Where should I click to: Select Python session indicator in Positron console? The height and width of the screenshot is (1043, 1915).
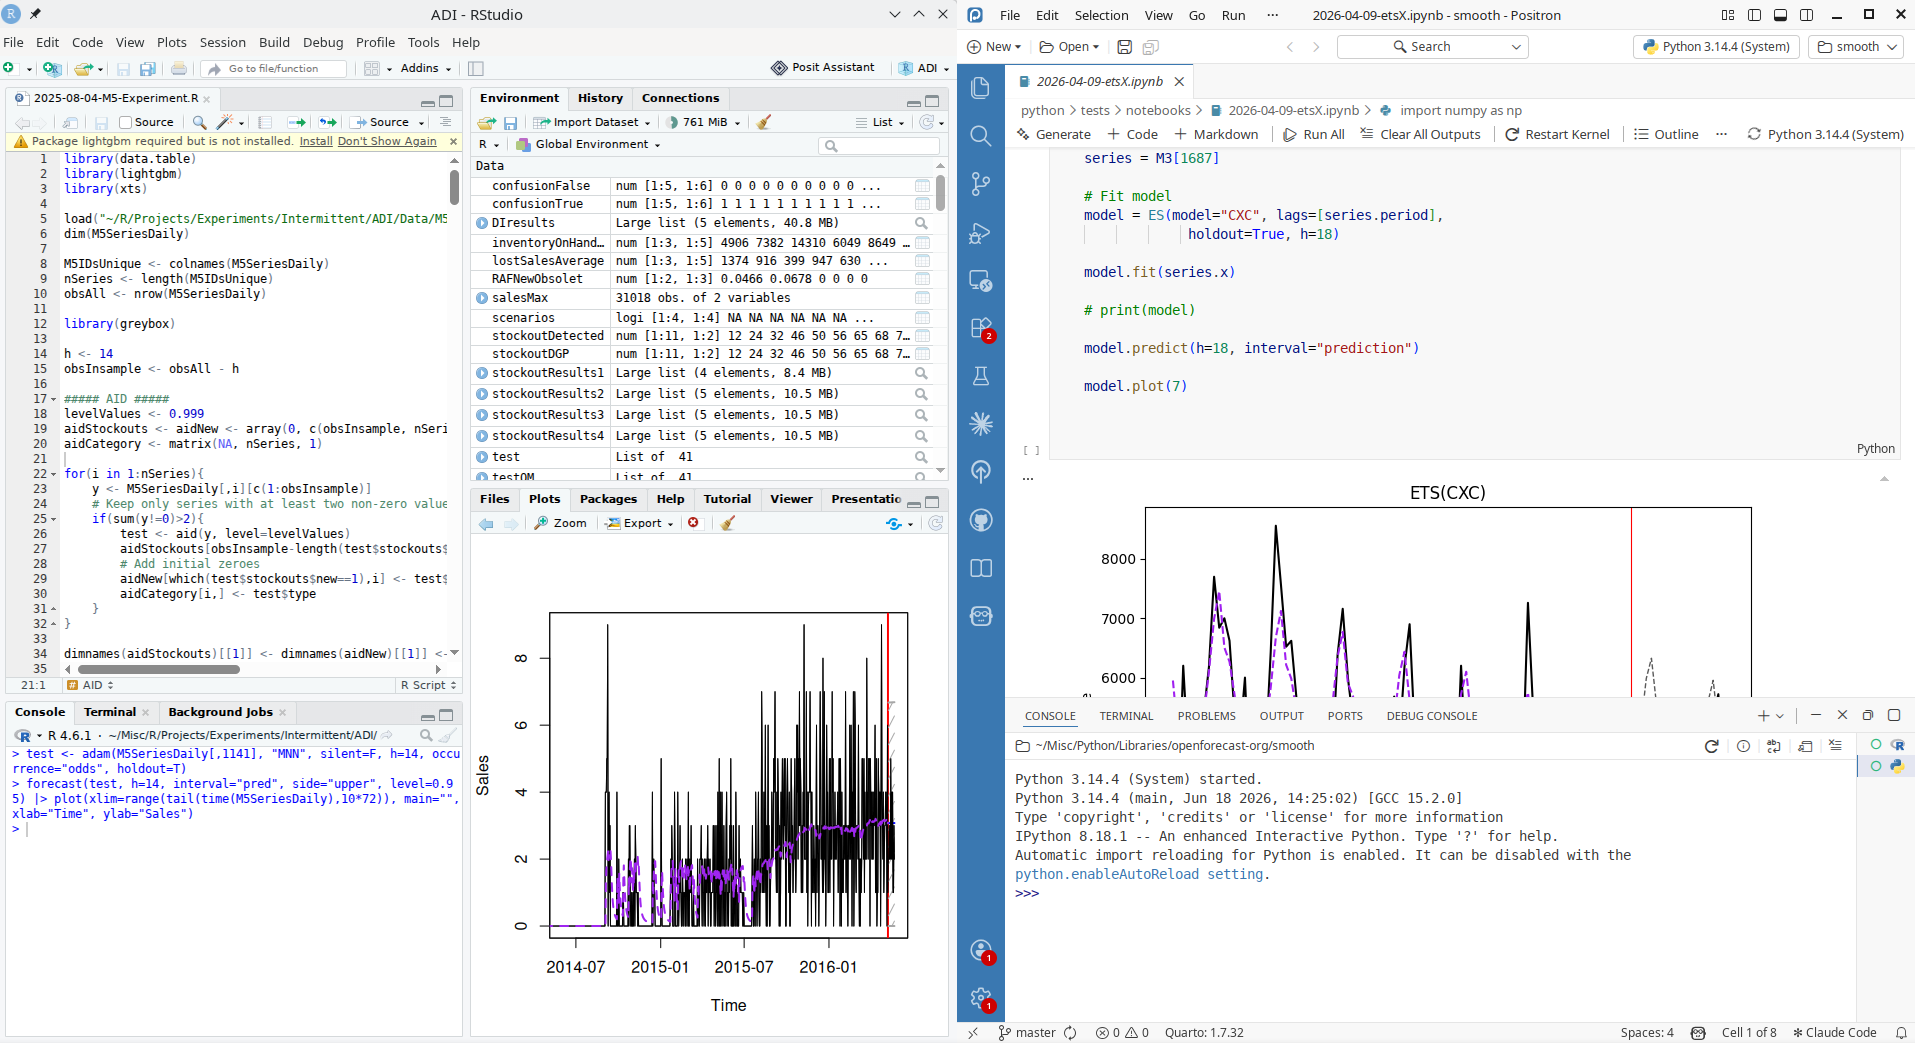pos(1887,766)
